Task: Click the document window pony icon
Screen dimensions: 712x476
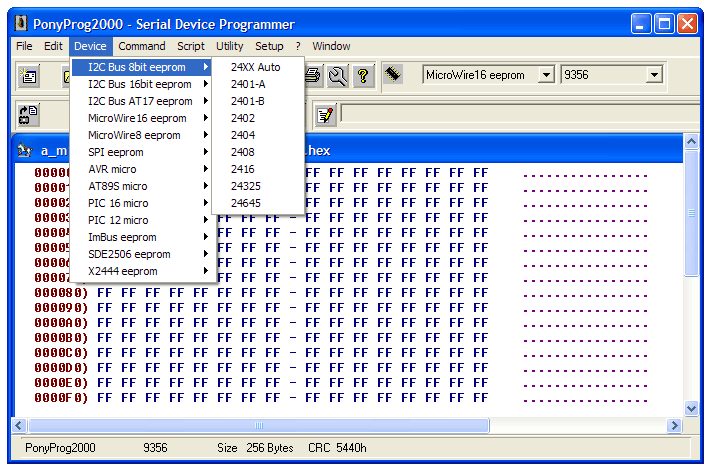Action: point(25,150)
